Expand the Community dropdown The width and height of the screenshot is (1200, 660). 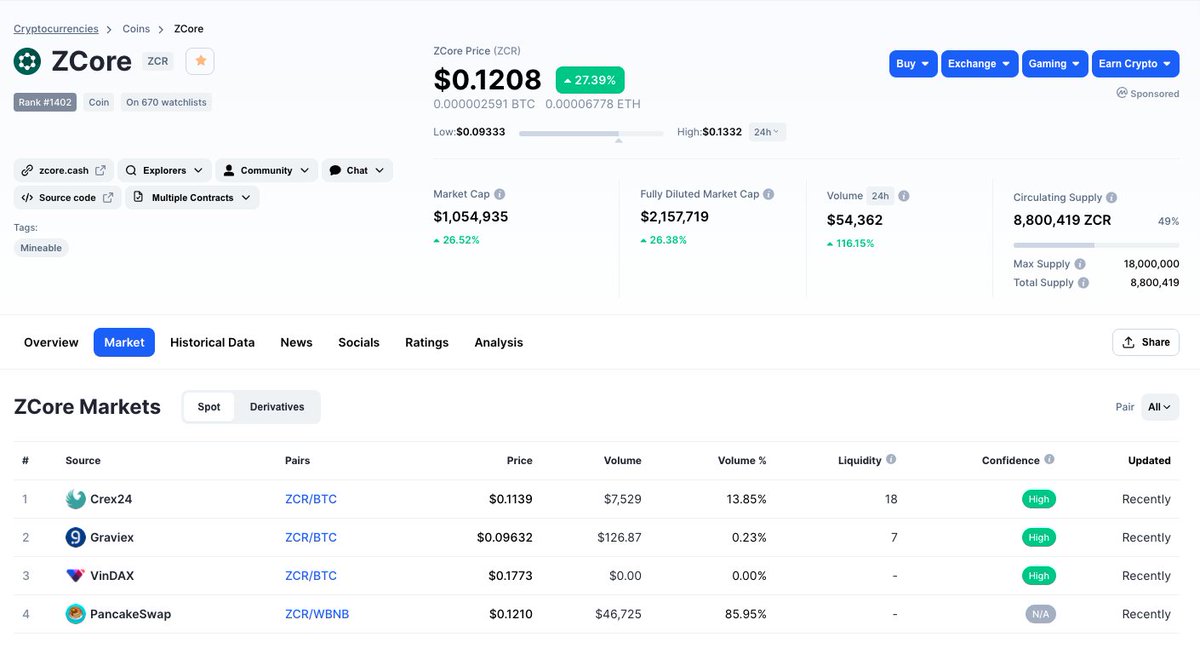(x=267, y=170)
